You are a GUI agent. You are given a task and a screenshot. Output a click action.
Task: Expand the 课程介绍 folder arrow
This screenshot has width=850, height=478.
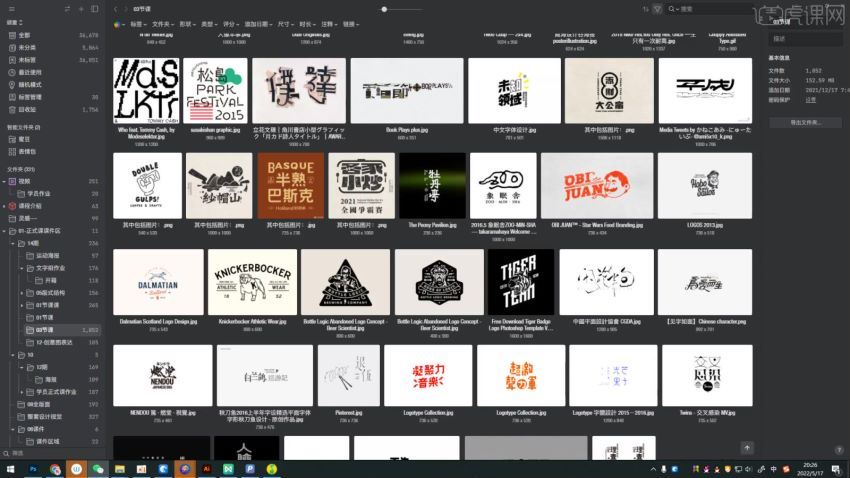[x=4, y=206]
